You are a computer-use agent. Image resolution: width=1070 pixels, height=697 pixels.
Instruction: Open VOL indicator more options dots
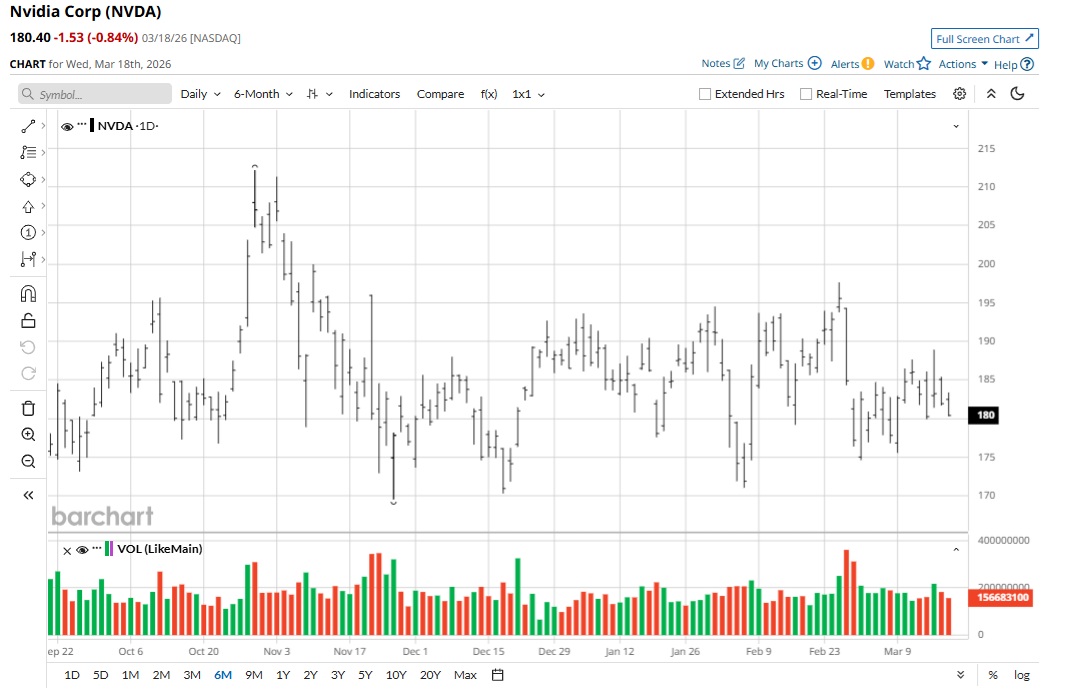tap(96, 547)
